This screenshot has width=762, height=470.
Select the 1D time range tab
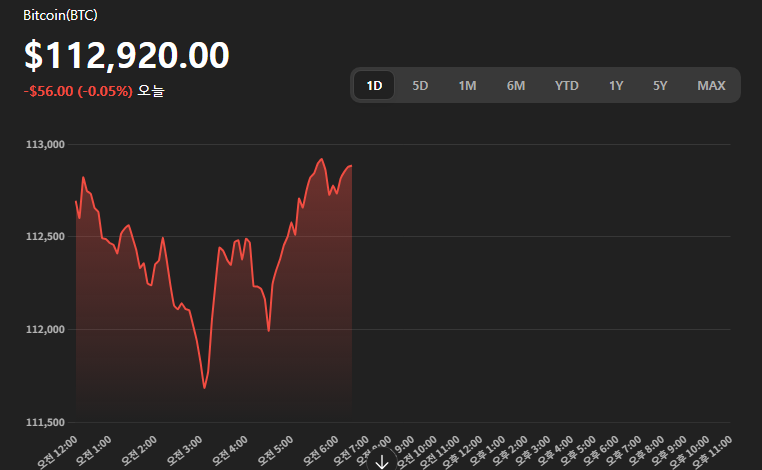374,85
